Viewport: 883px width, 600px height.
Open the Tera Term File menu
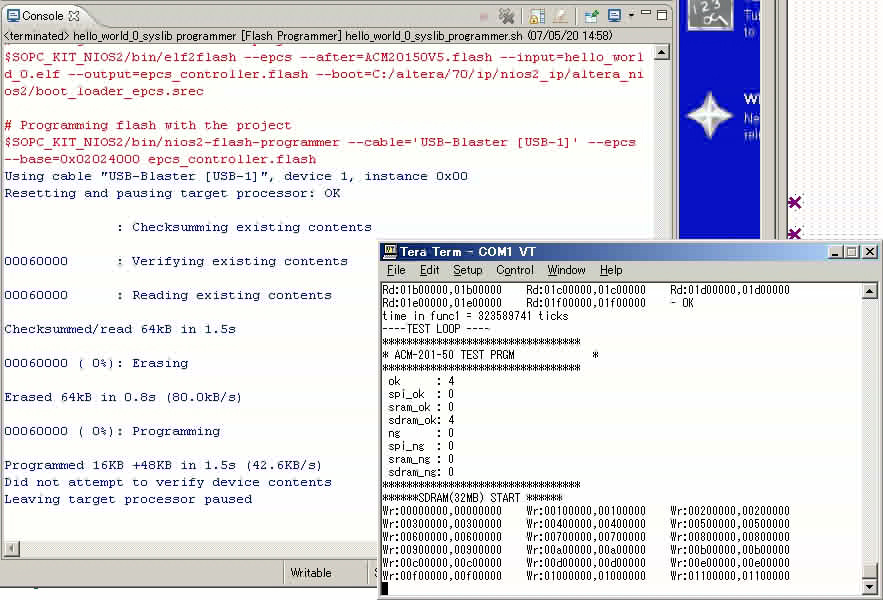click(x=396, y=270)
